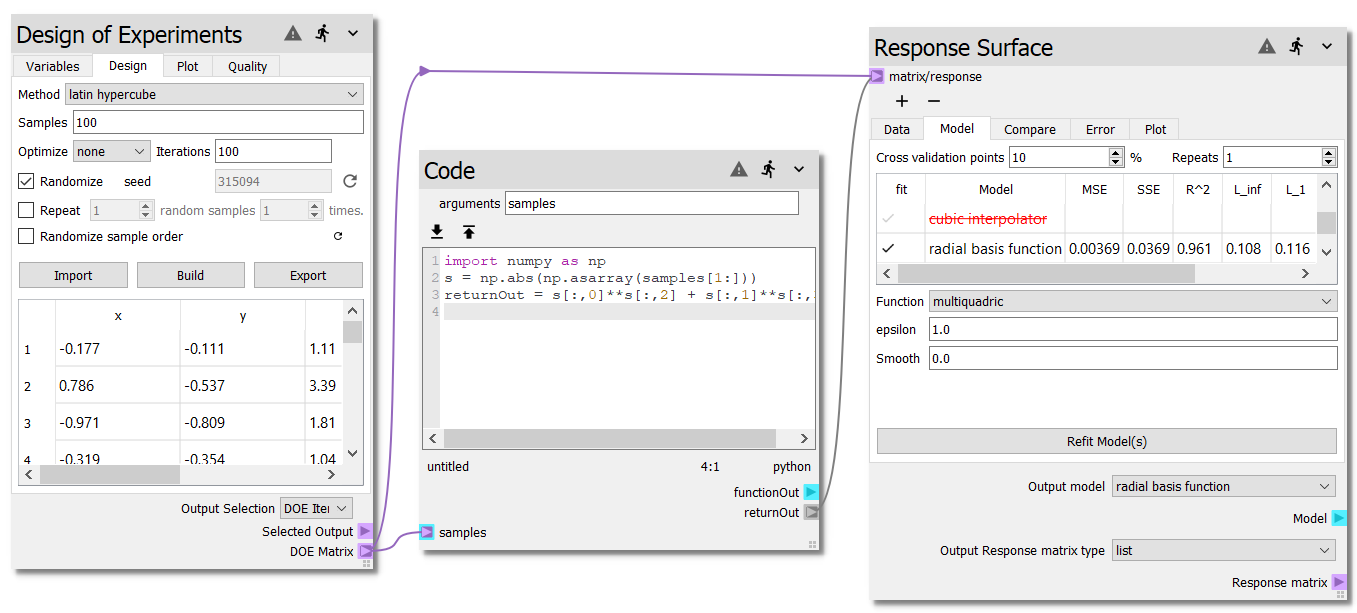1357x613 pixels.
Task: Open the Compare tab in Response Surface
Action: pos(1029,129)
